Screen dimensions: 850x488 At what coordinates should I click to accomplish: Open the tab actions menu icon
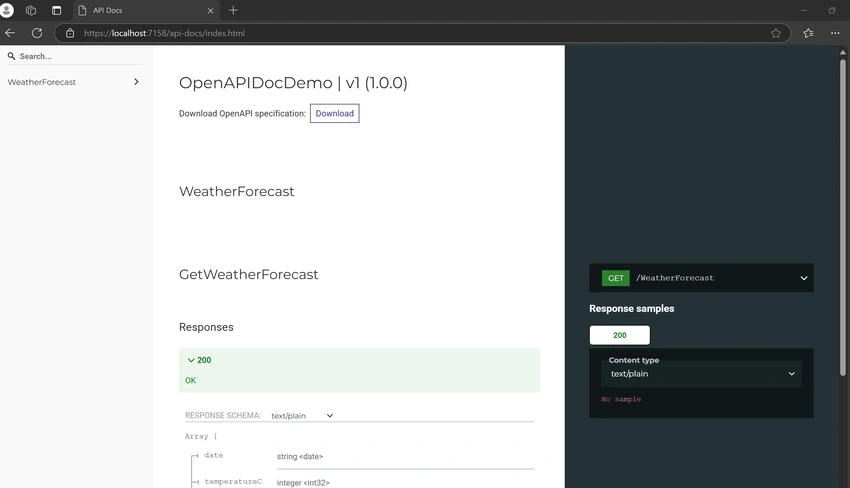(56, 10)
